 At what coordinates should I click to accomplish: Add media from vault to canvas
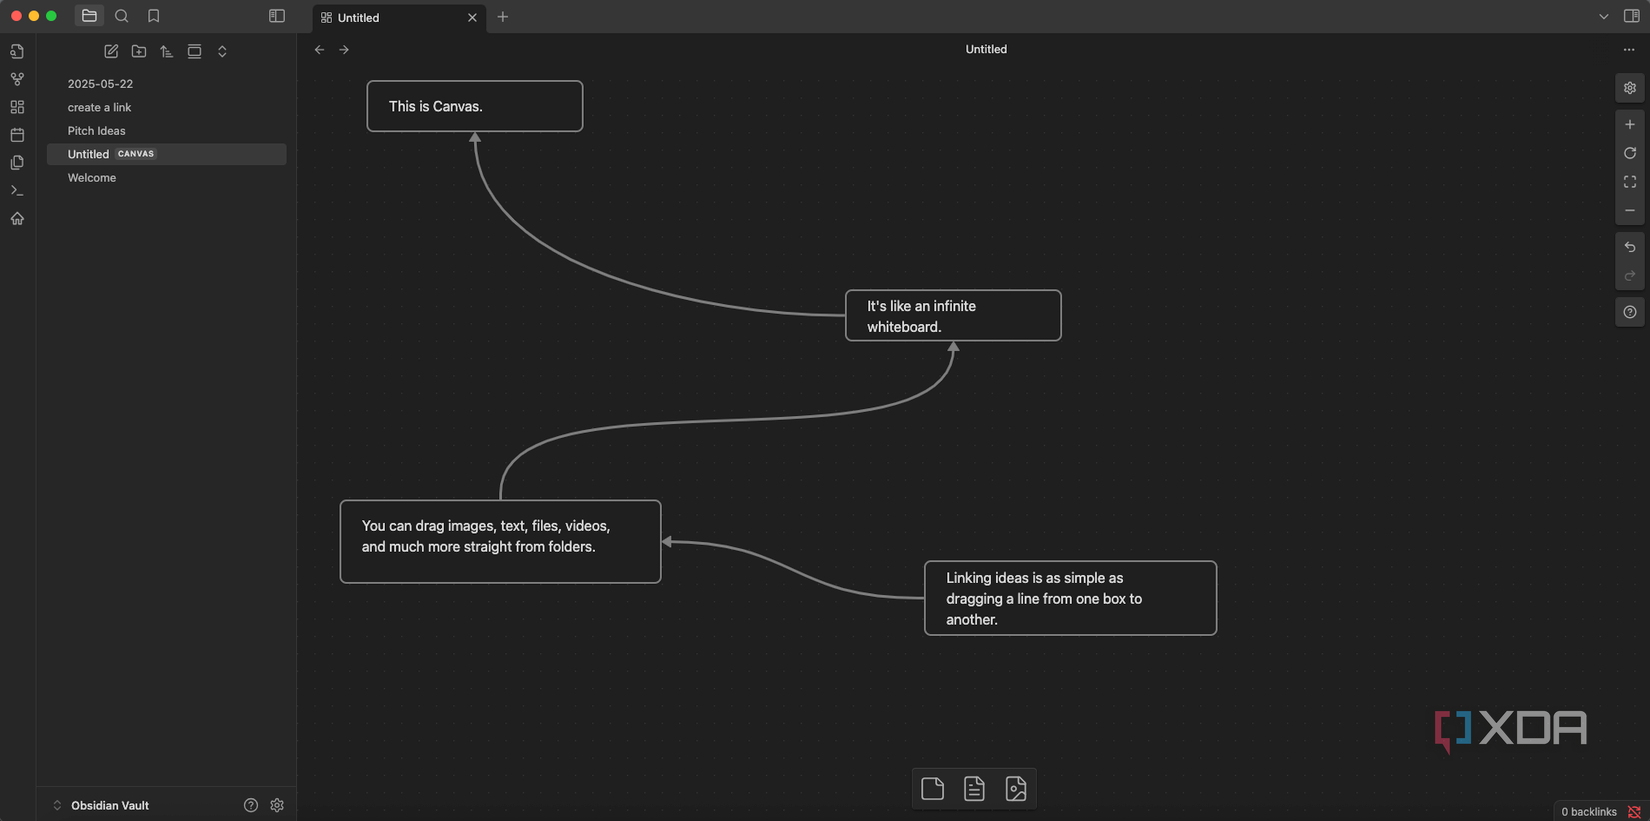(1016, 789)
